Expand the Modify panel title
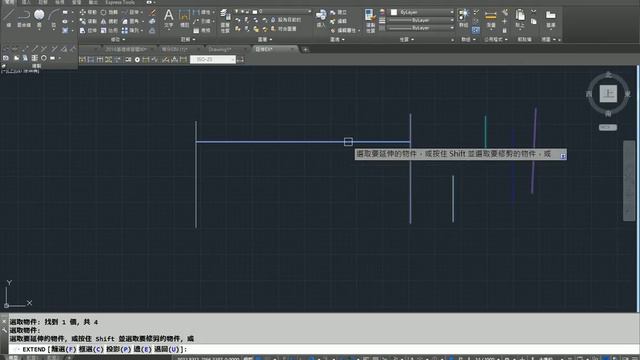 118,40
